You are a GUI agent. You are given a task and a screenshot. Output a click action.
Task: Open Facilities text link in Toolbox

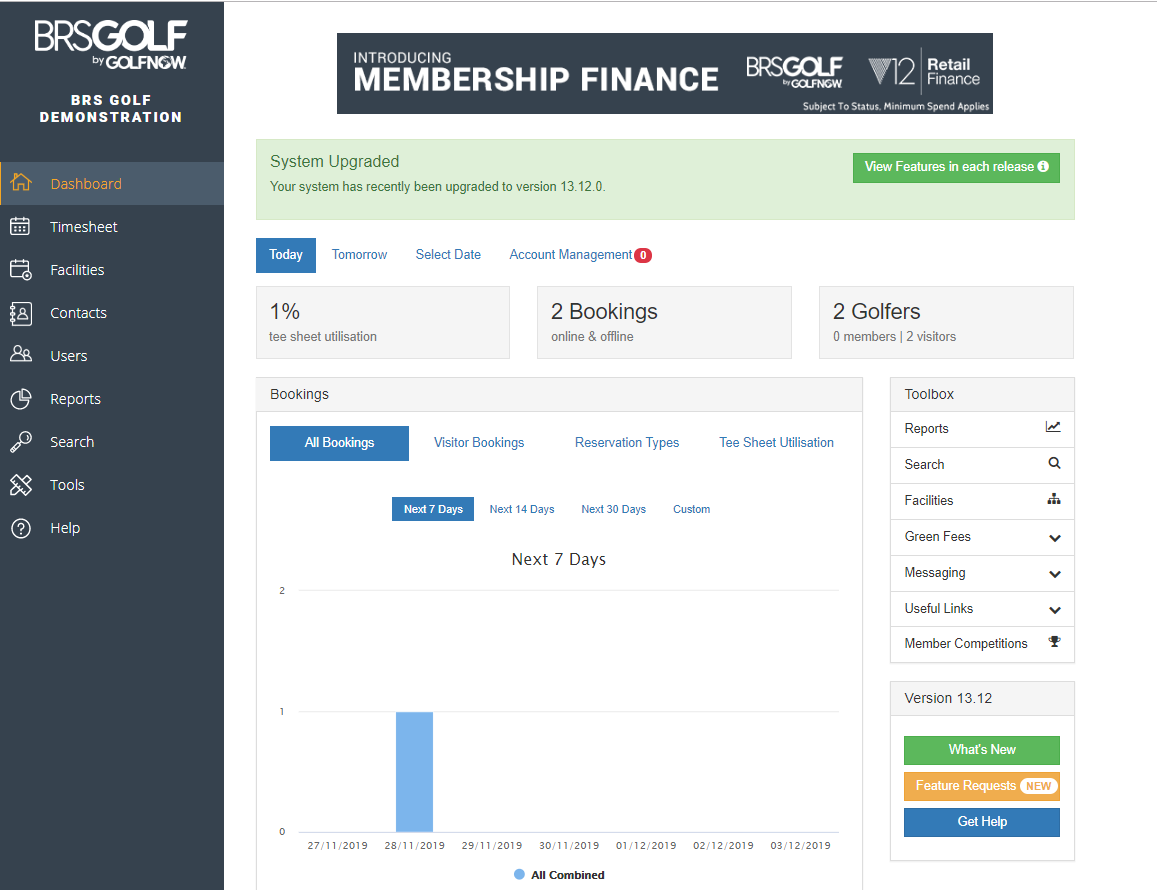coord(929,500)
